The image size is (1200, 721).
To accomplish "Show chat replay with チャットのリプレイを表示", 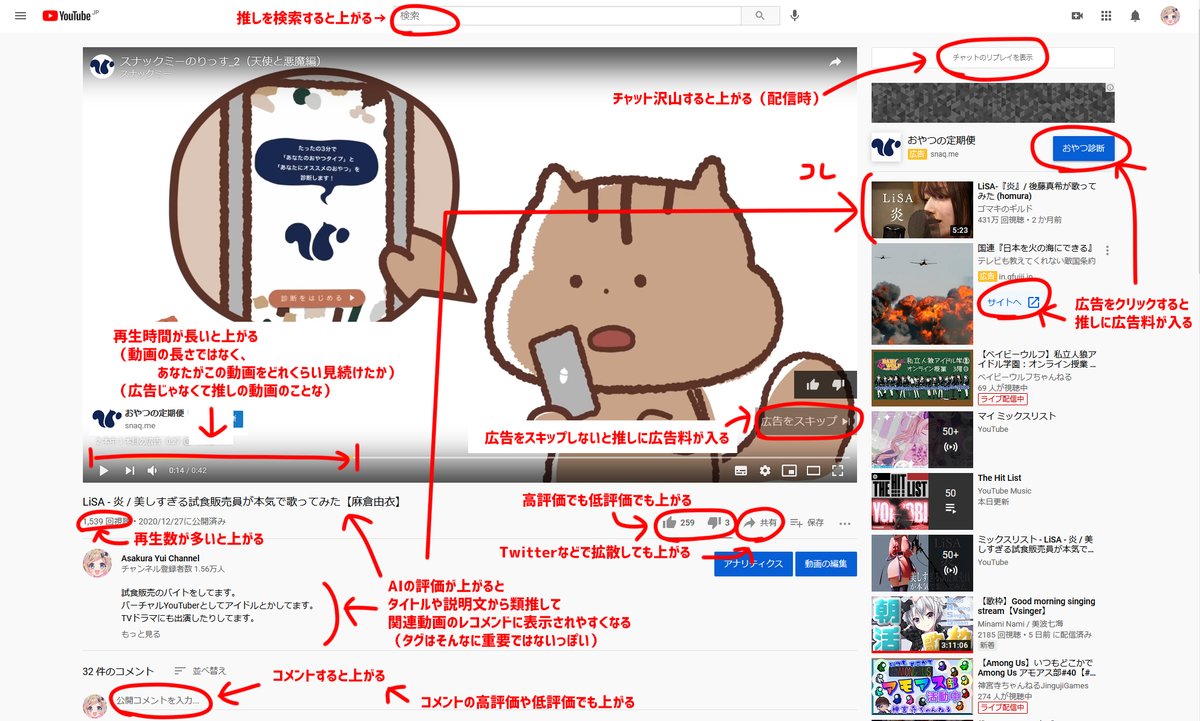I will click(993, 57).
